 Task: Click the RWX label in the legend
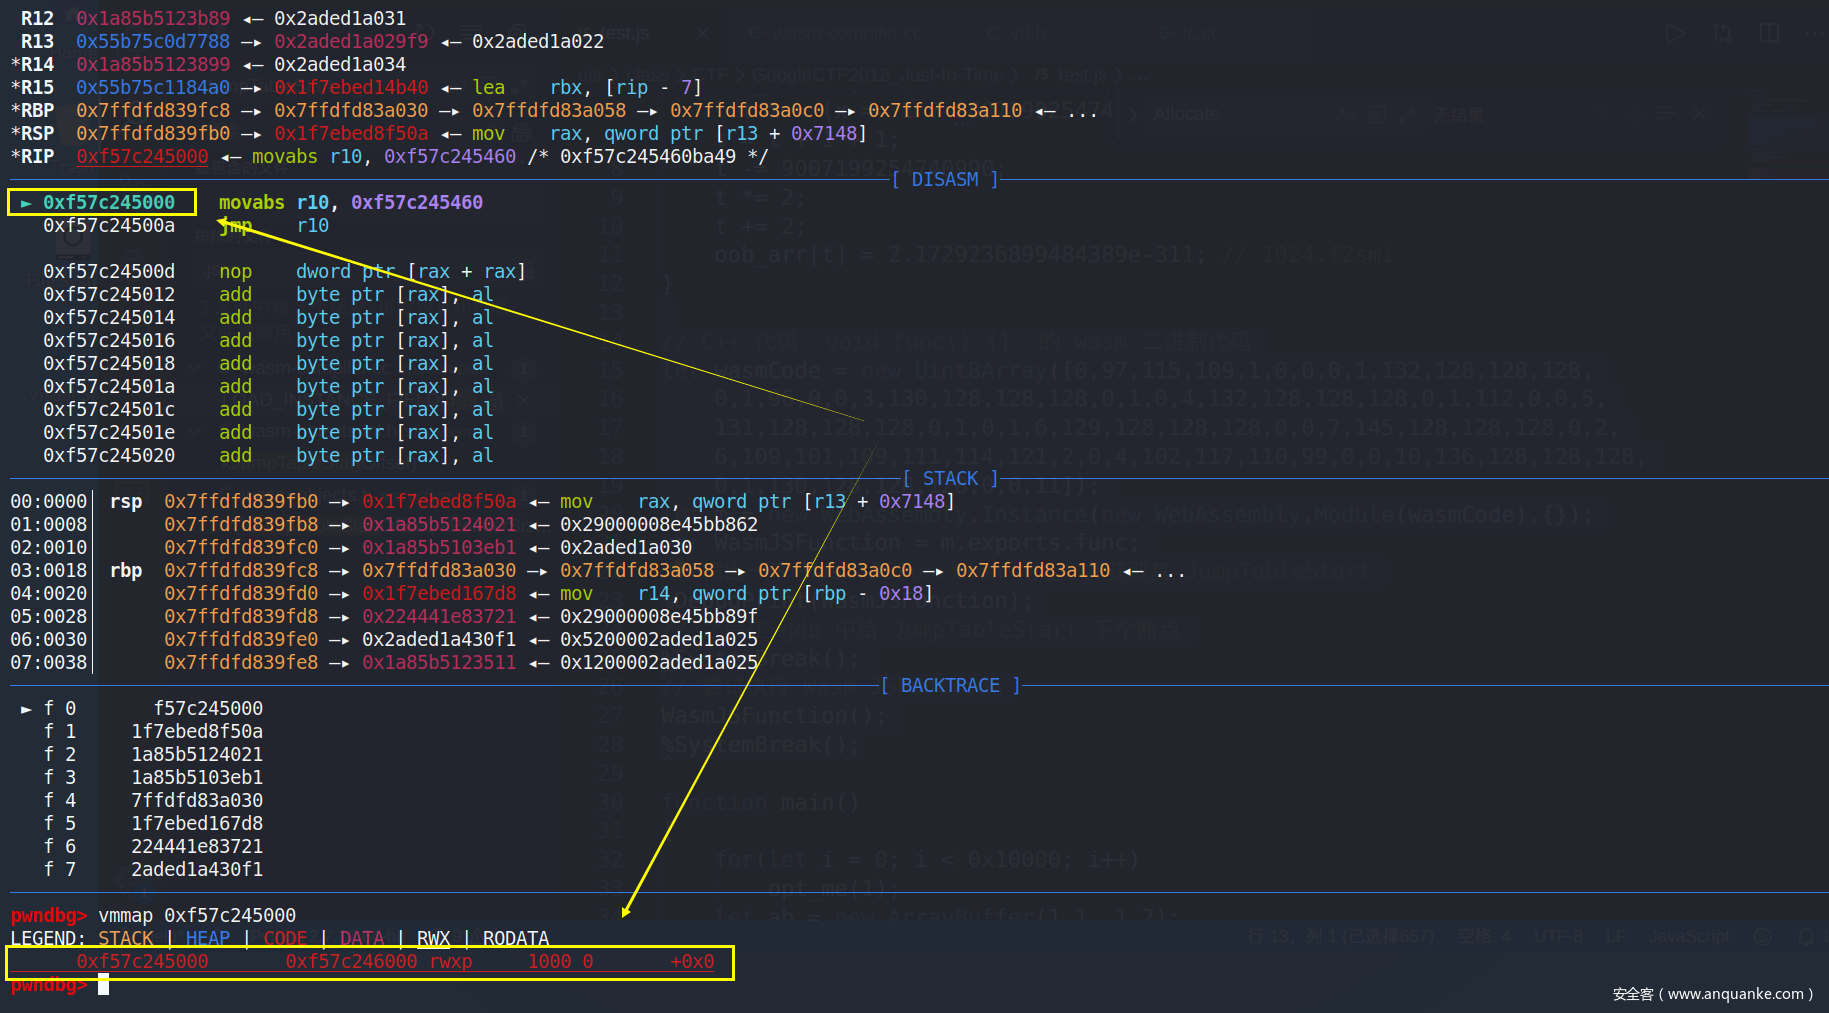coord(433,939)
